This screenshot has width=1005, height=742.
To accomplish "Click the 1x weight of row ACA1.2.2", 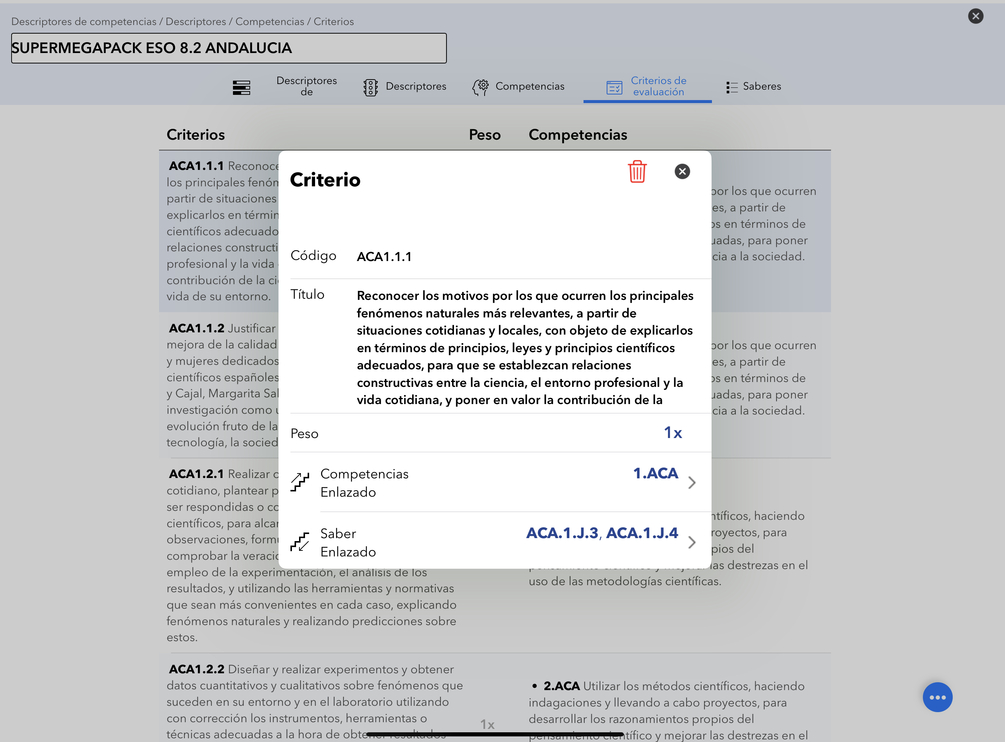I will 487,724.
